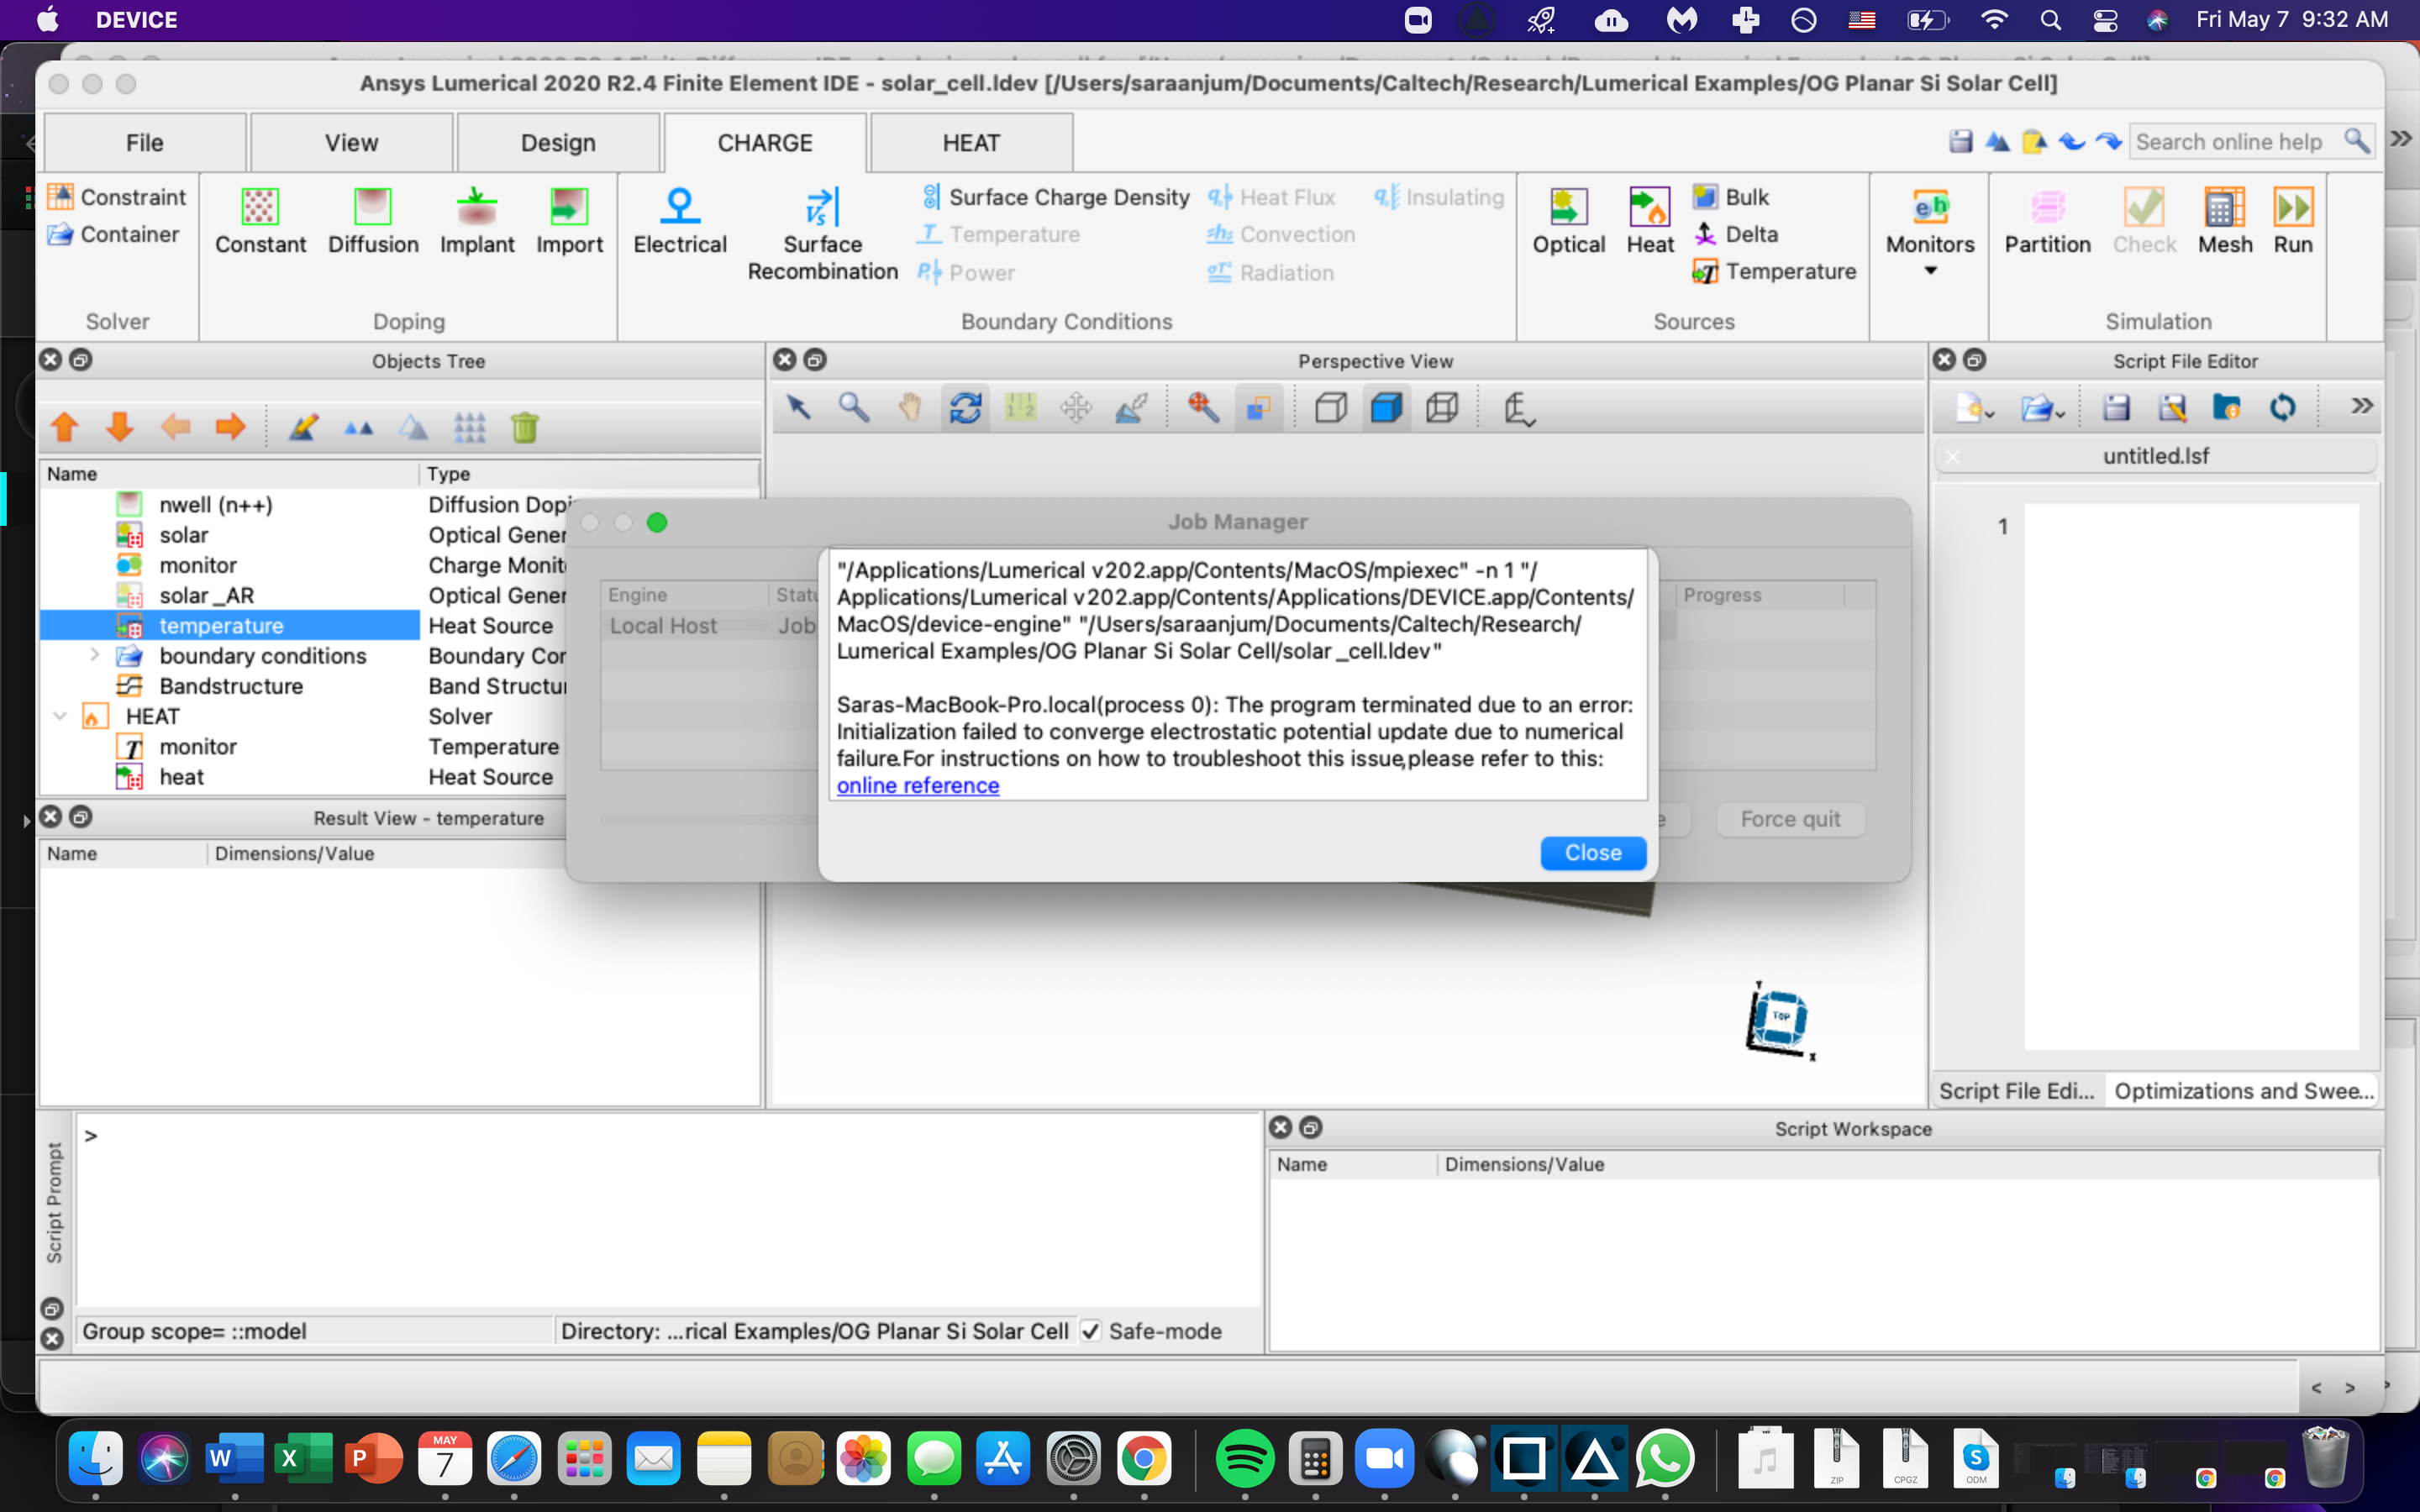Switch to solid blue cube view
The height and width of the screenshot is (1512, 2420).
1386,407
